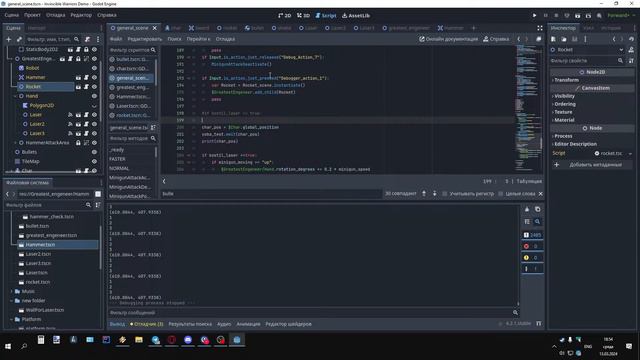Open the Редактор шейдеров bottom tab
Viewport: 640px width, 360px height.
(288, 324)
